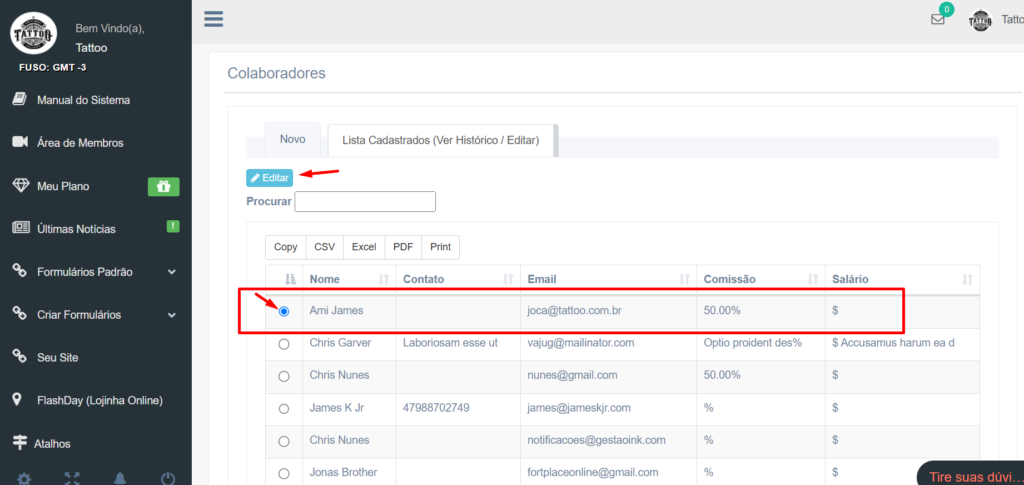
Task: Select the Jonas Brother radio button
Action: point(283,473)
